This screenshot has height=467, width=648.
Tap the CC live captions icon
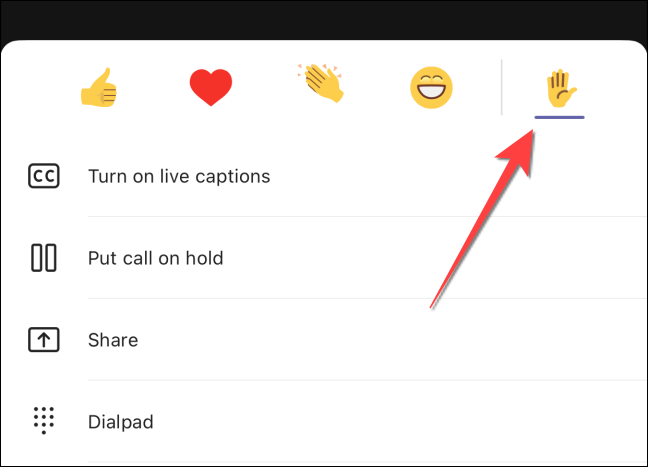(x=44, y=176)
